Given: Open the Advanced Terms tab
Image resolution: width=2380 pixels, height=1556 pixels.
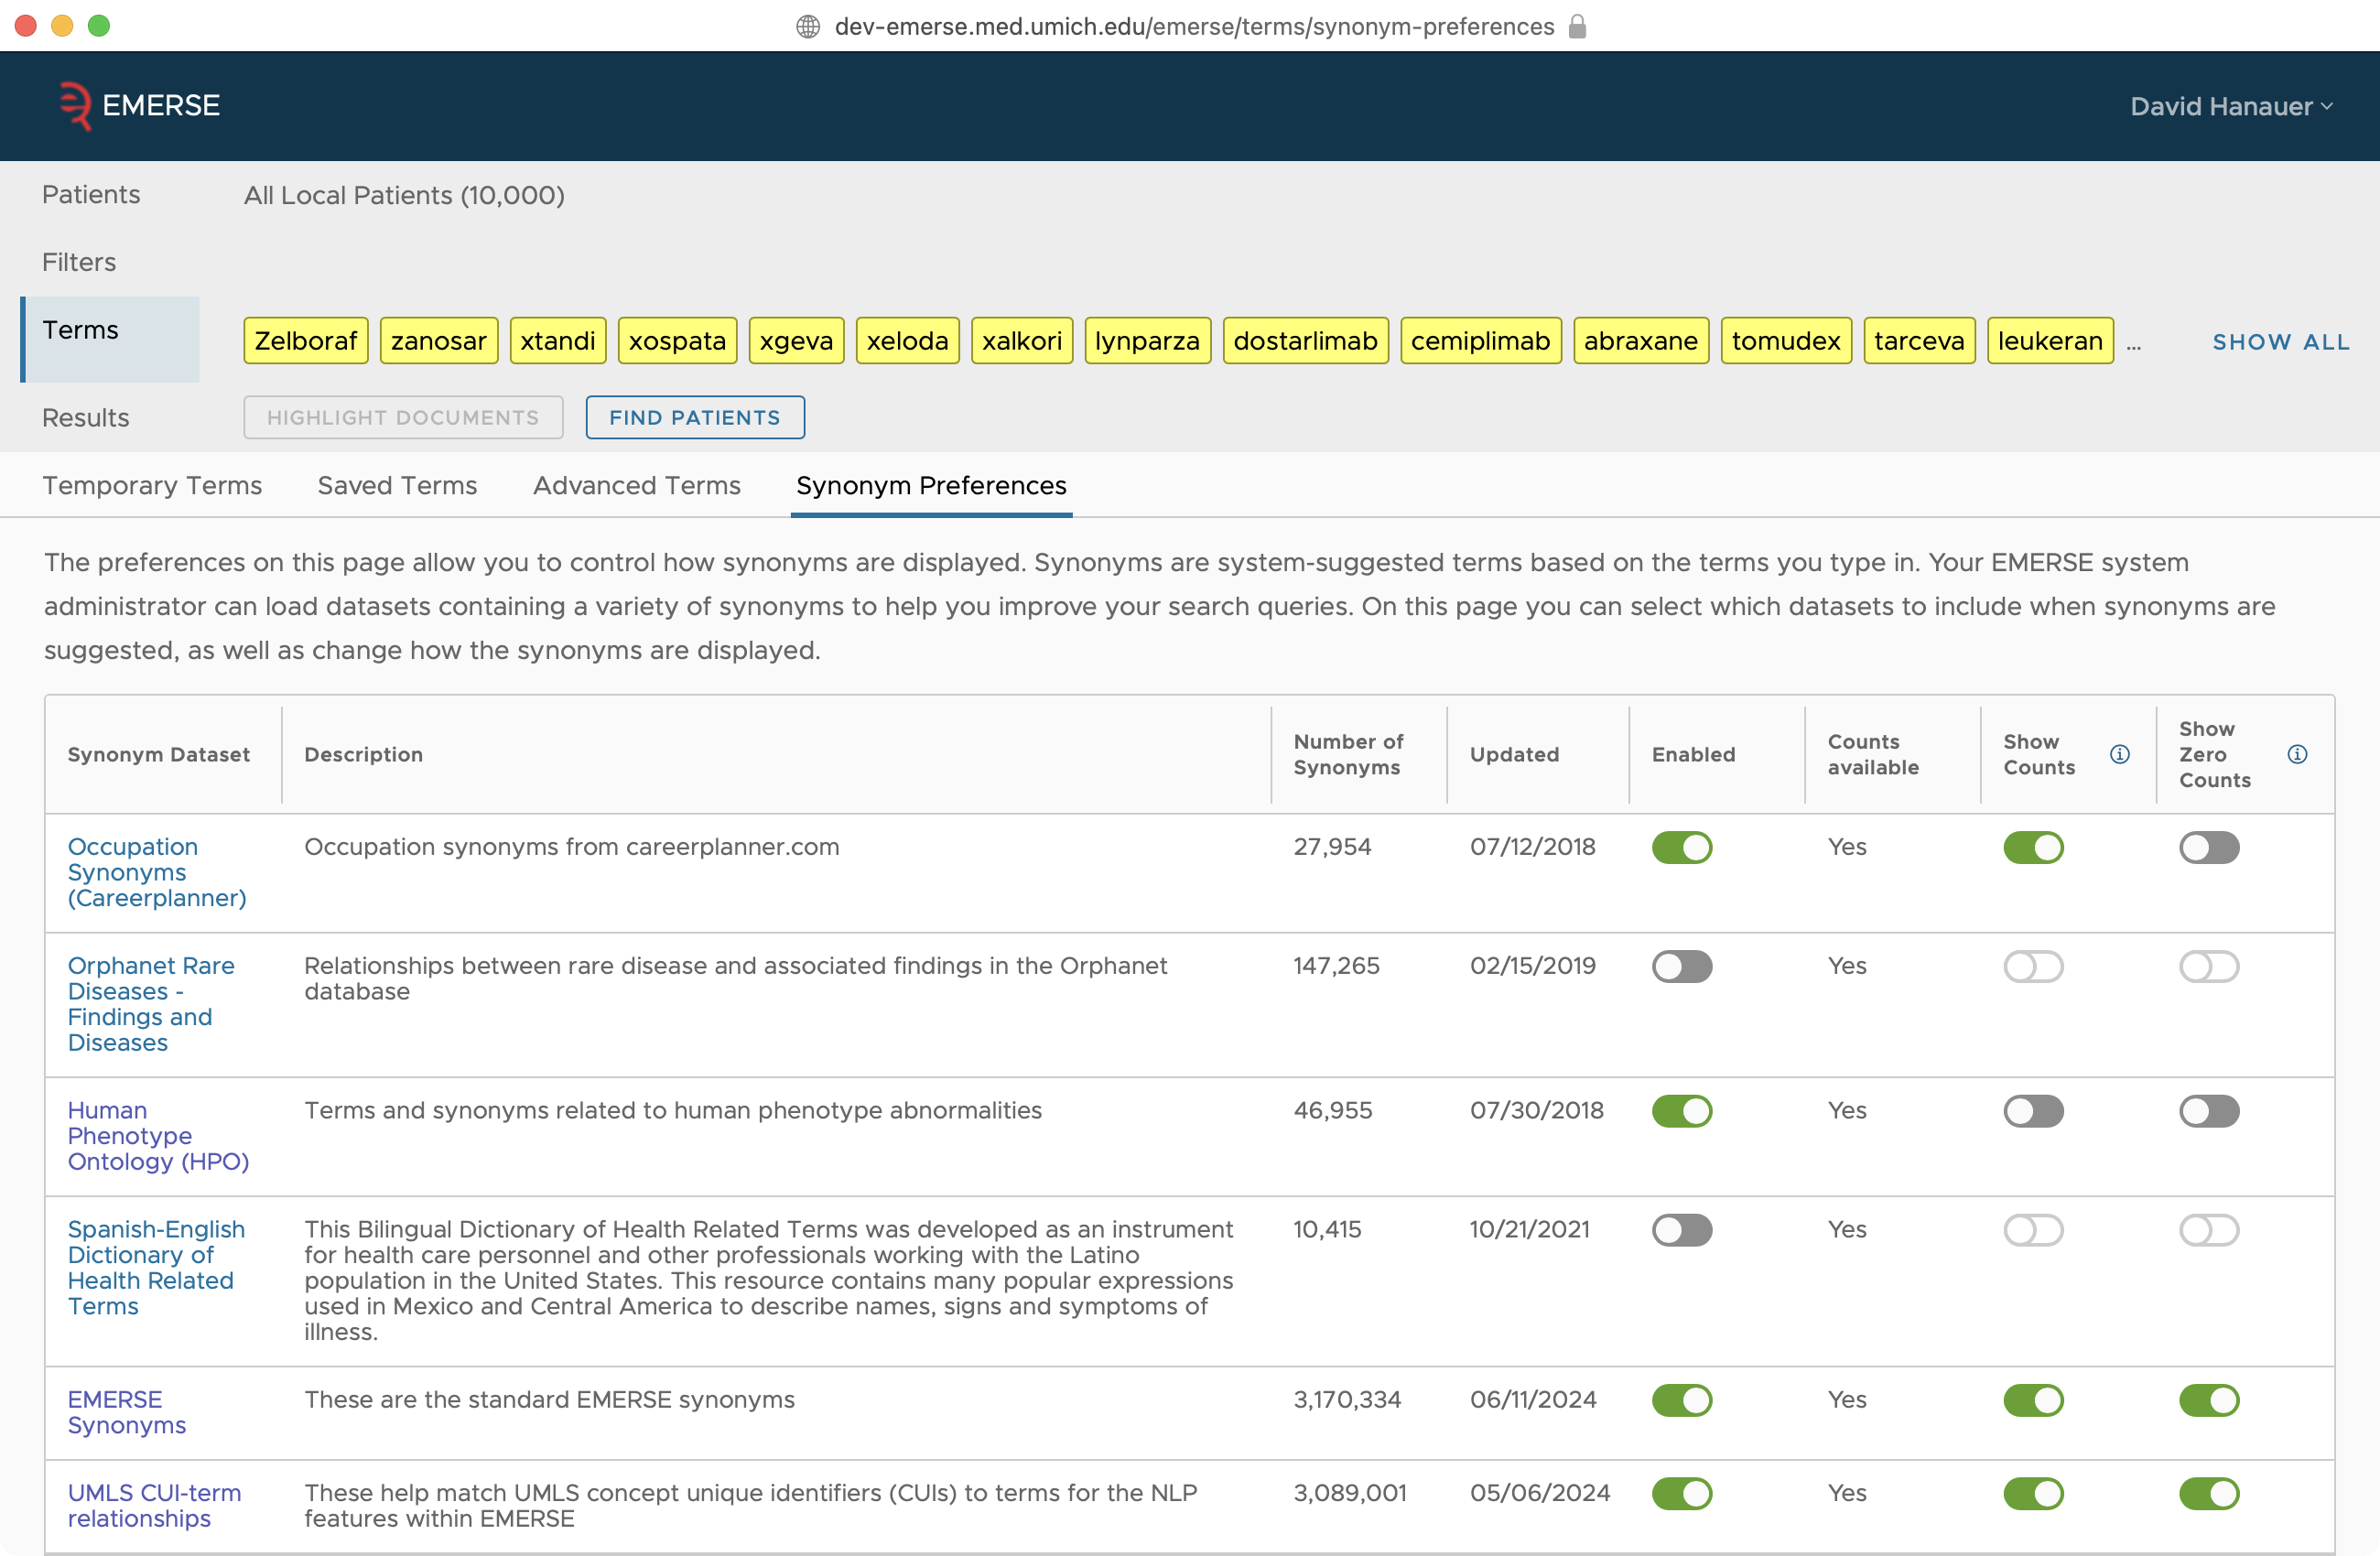Looking at the screenshot, I should click(637, 485).
